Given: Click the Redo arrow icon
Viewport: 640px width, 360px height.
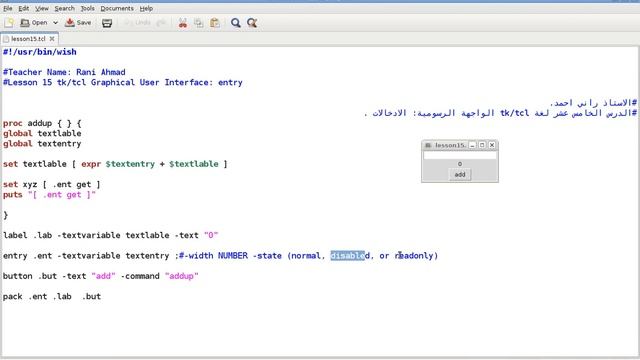Looking at the screenshot, I should tap(161, 23).
